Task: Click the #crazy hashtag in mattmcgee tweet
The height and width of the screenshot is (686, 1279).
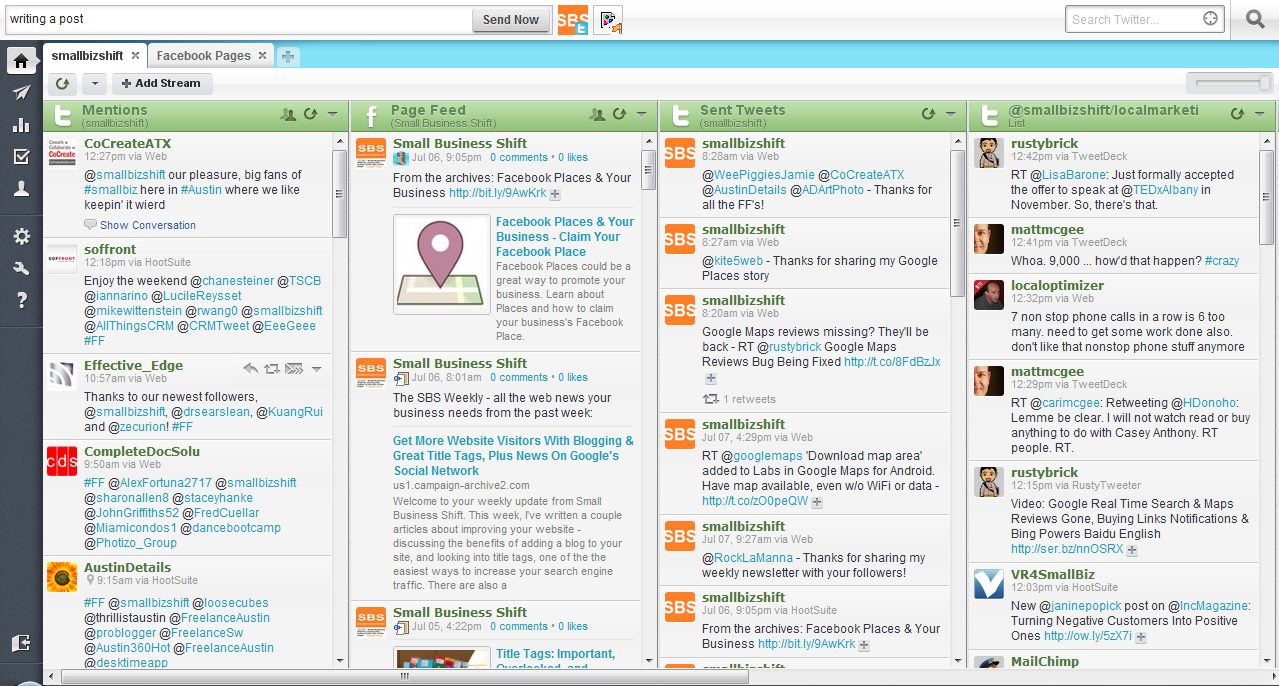Action: click(1222, 261)
